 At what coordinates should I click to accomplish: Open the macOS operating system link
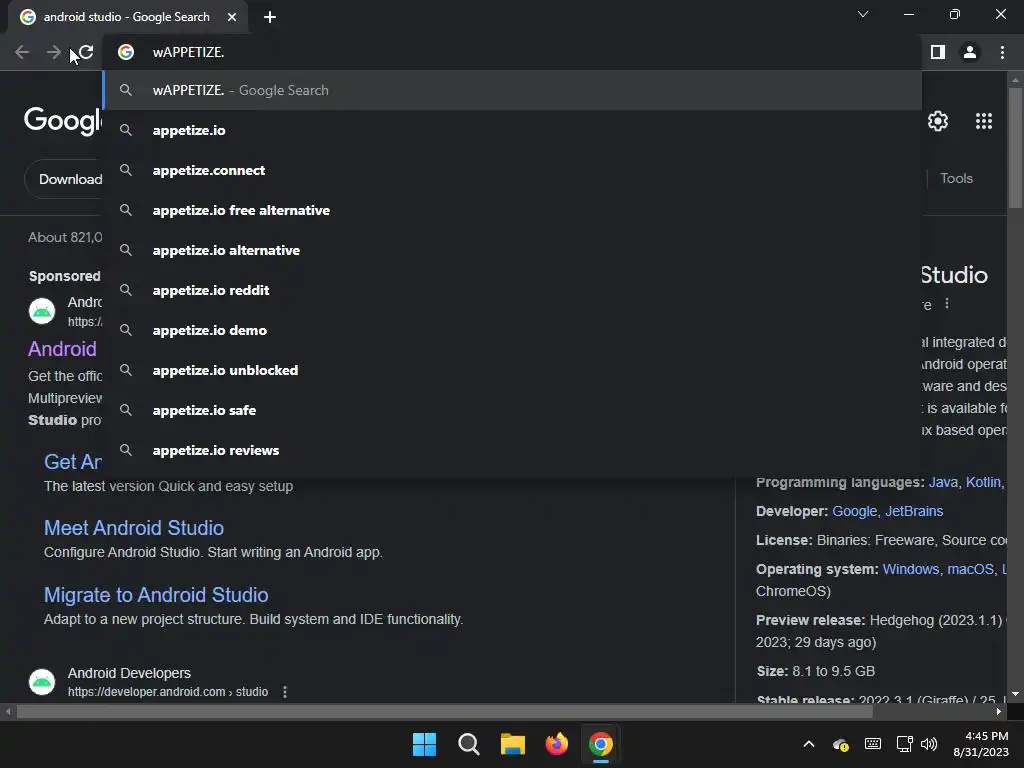click(x=970, y=569)
